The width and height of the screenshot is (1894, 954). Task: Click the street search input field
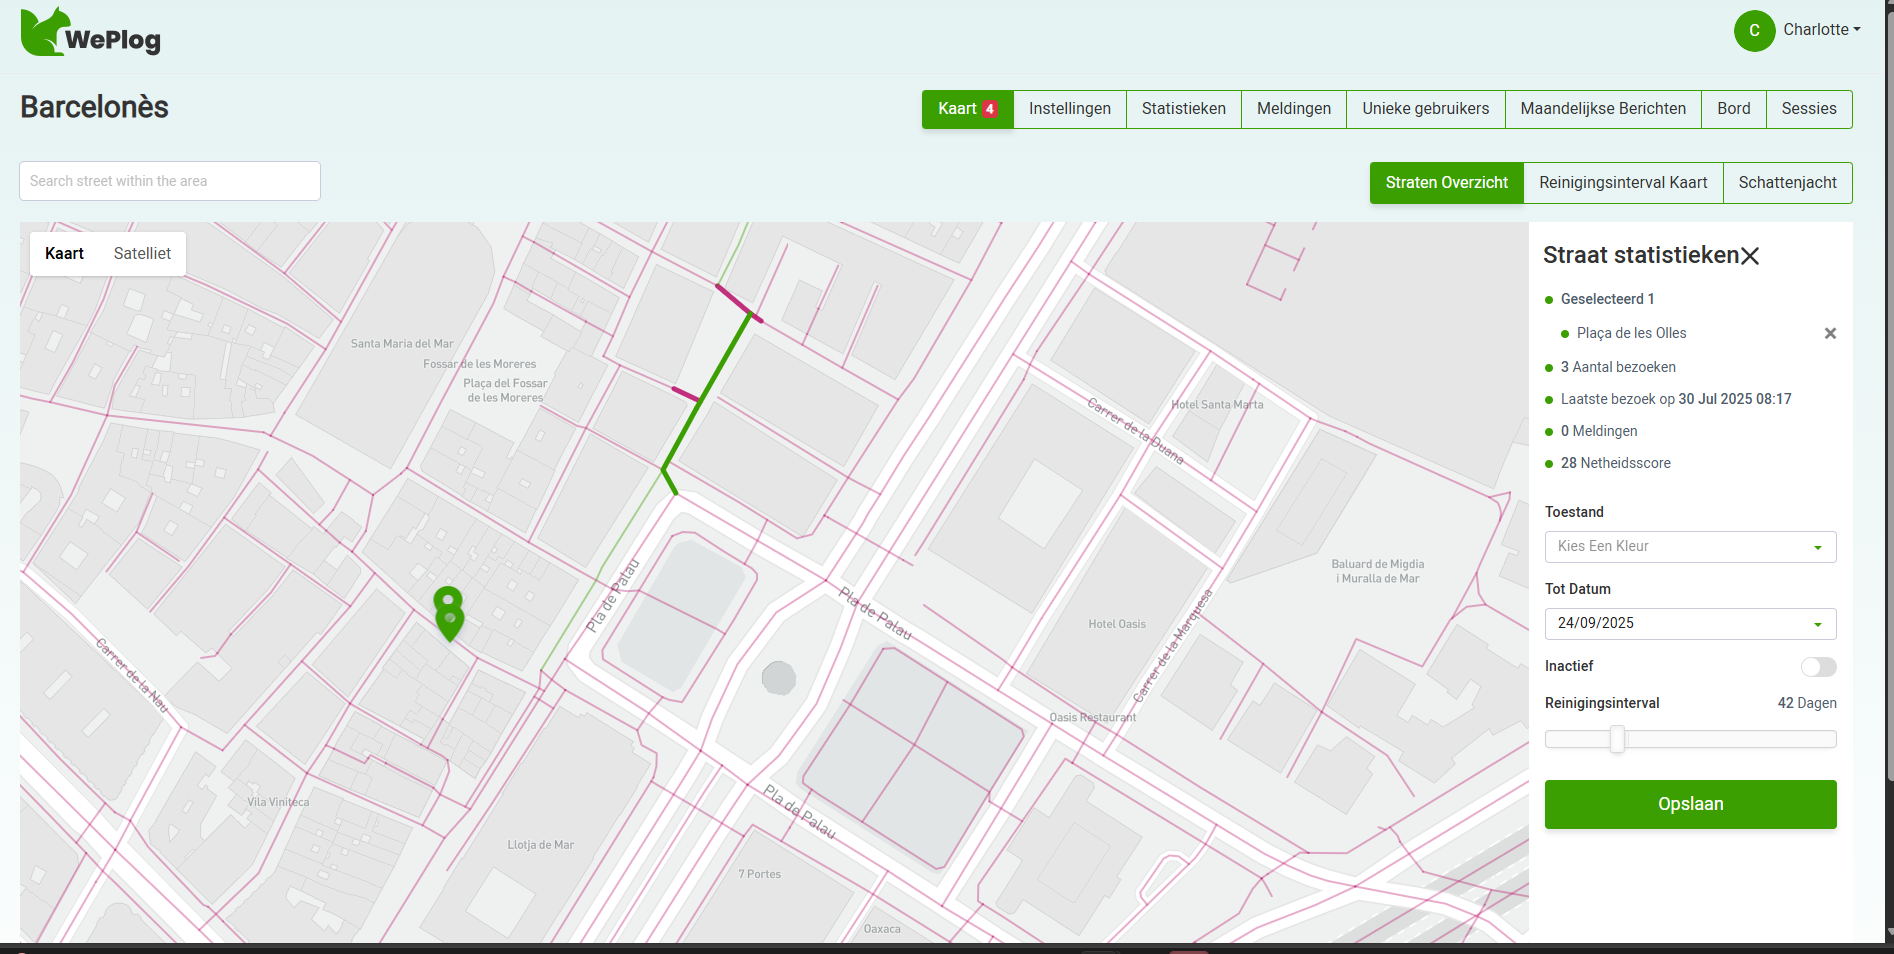[170, 182]
